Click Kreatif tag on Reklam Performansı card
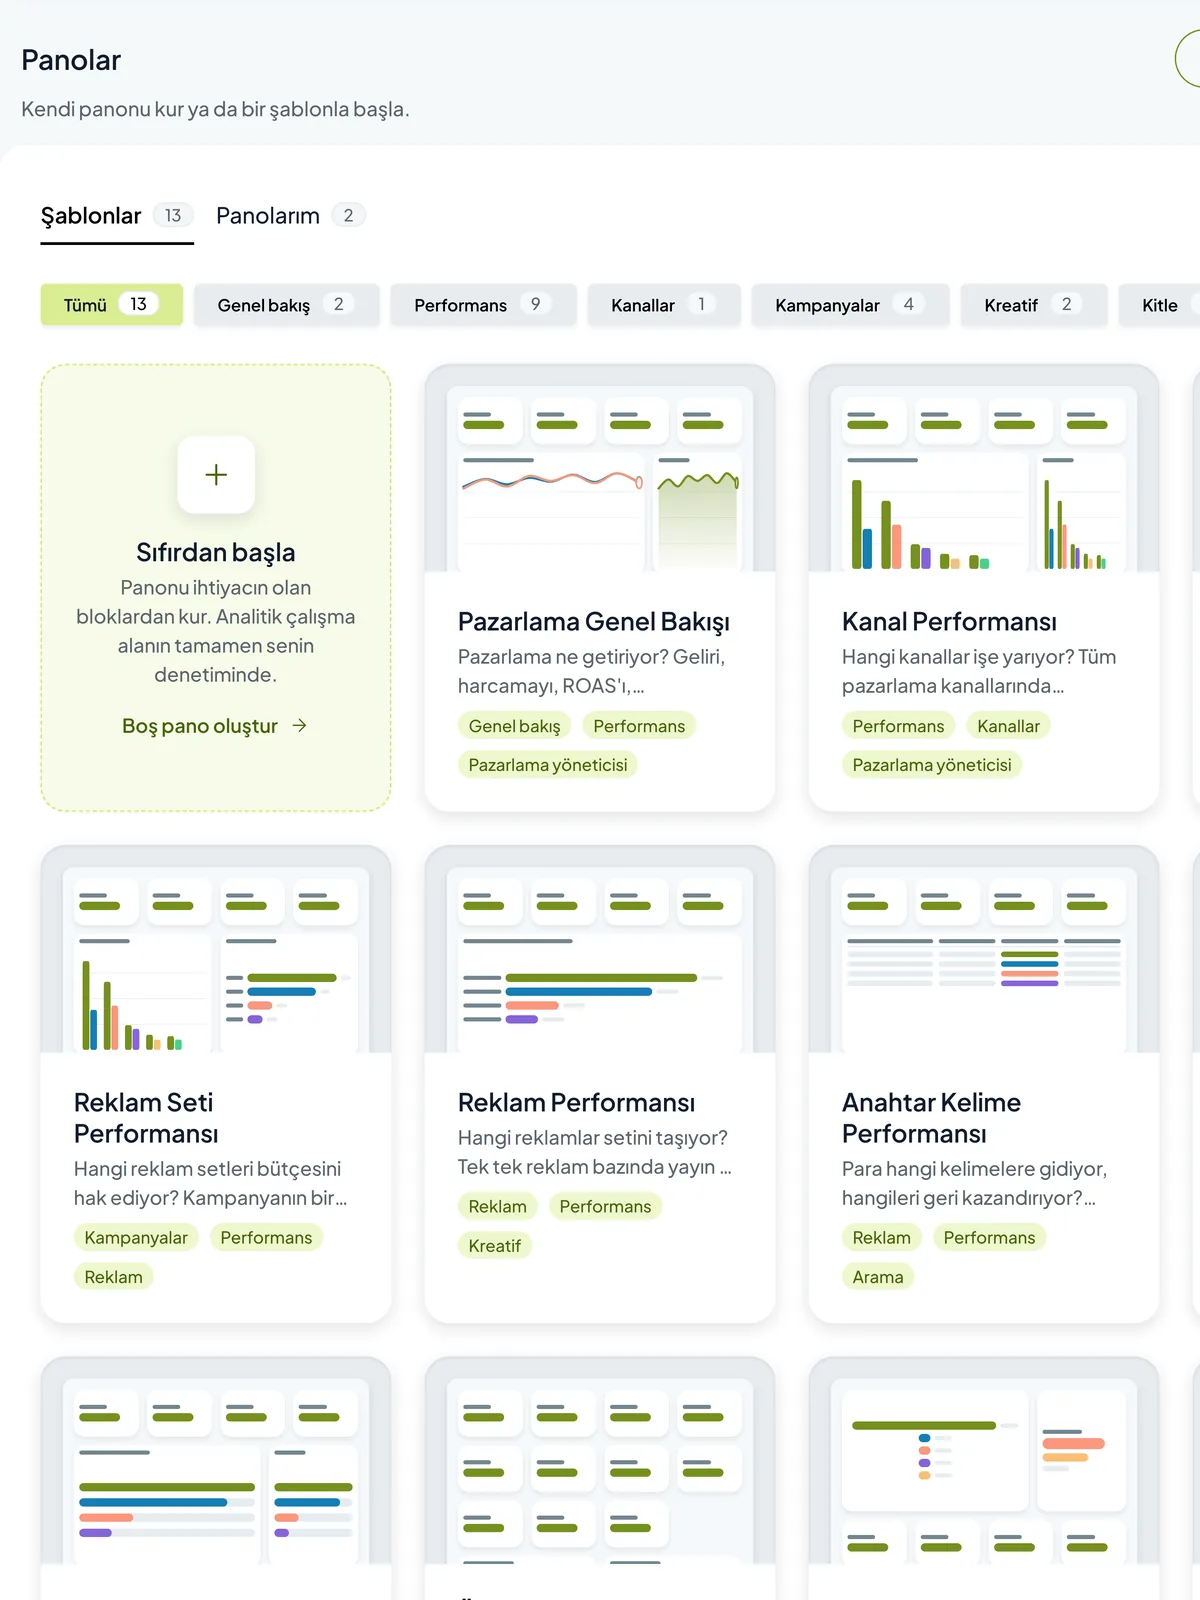 [x=495, y=1246]
